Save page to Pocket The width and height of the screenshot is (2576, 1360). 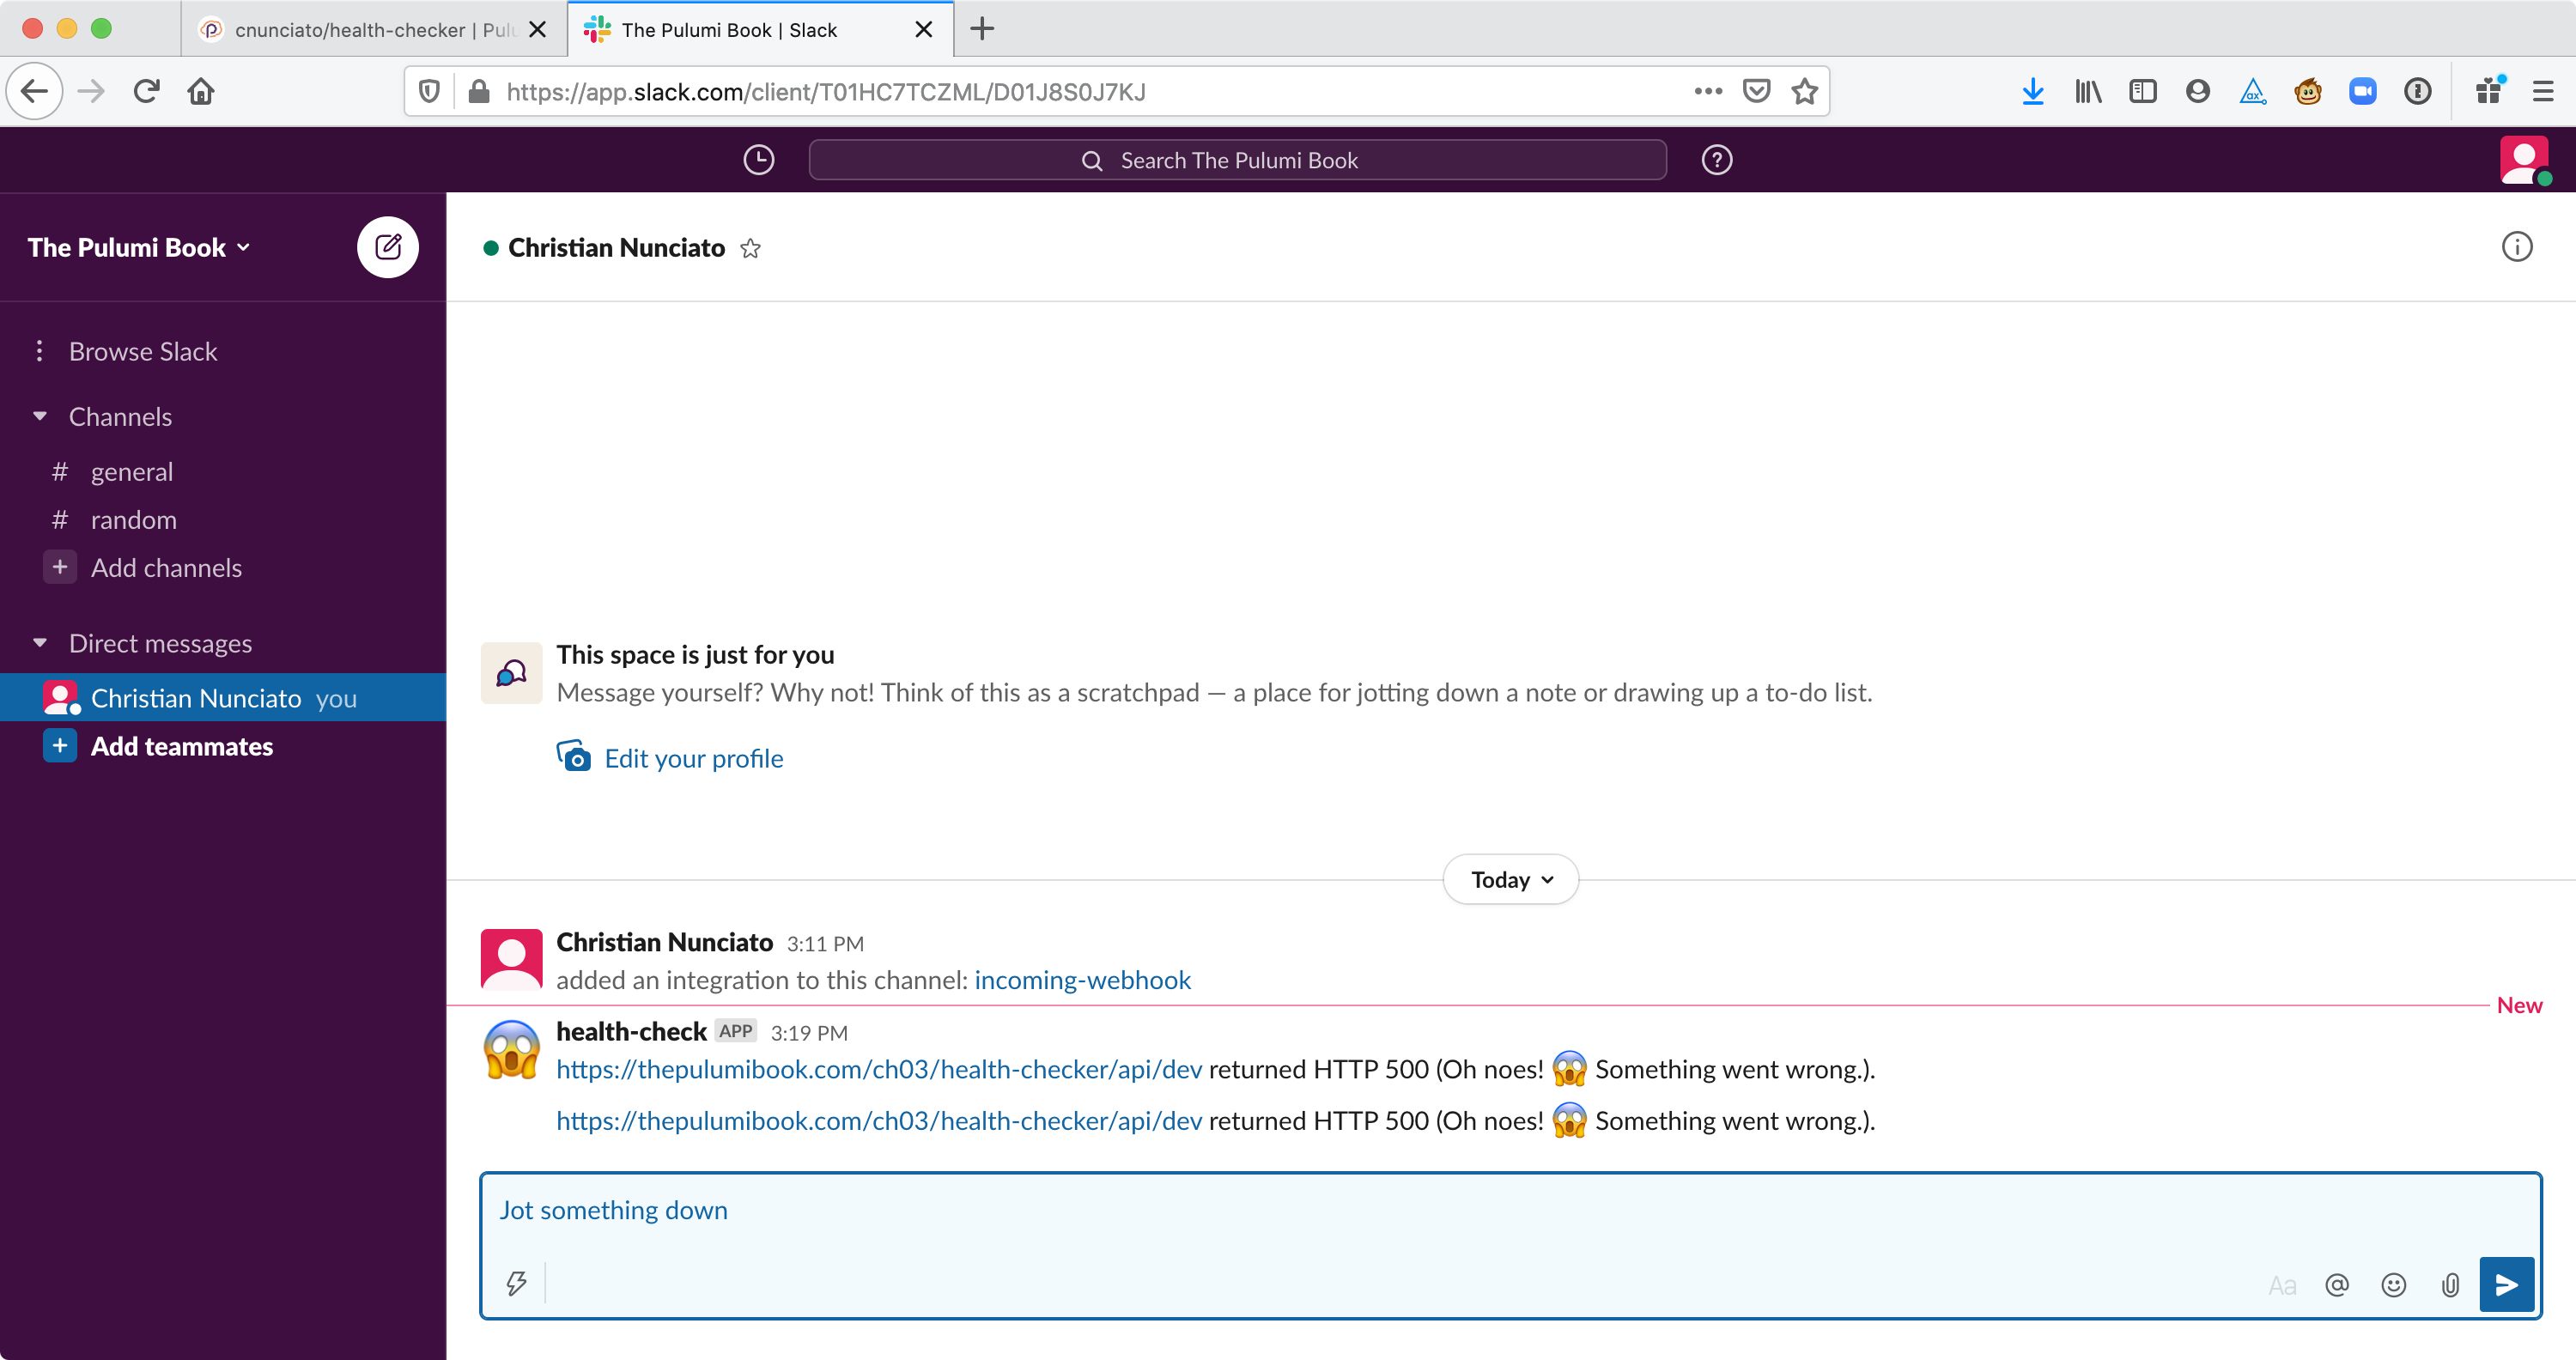(1757, 91)
